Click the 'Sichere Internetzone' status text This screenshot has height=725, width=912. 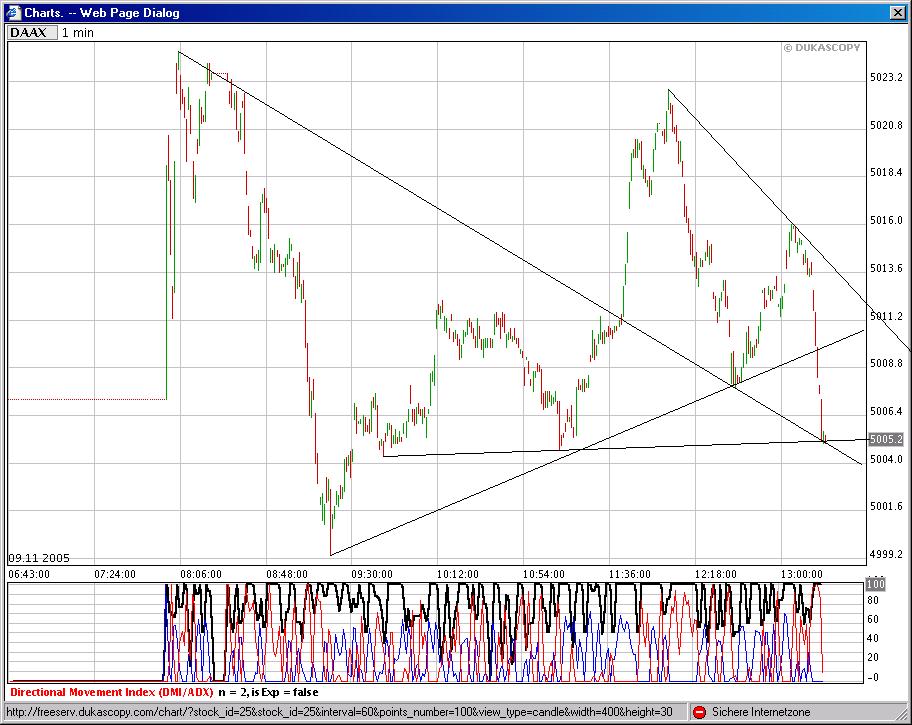click(x=761, y=712)
